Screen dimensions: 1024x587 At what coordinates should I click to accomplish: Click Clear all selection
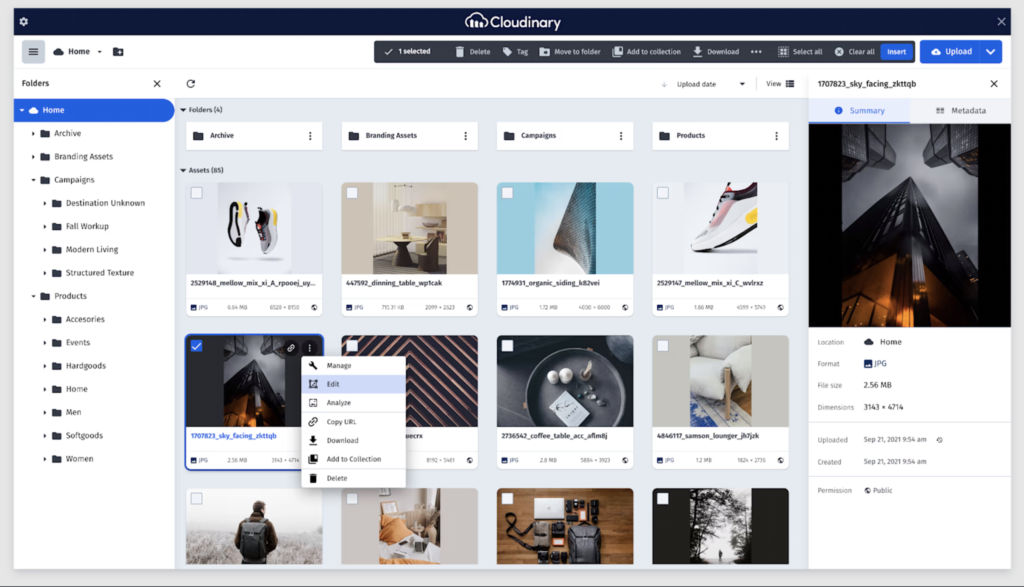coord(854,52)
